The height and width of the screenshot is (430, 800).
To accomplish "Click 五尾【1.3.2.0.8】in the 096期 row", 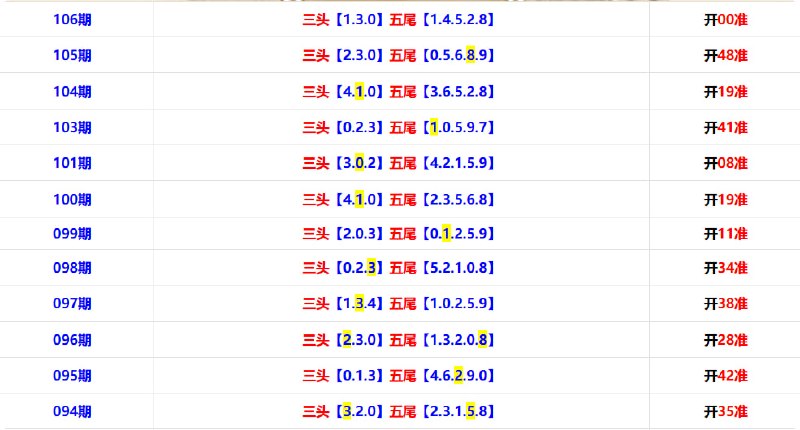I will (442, 340).
